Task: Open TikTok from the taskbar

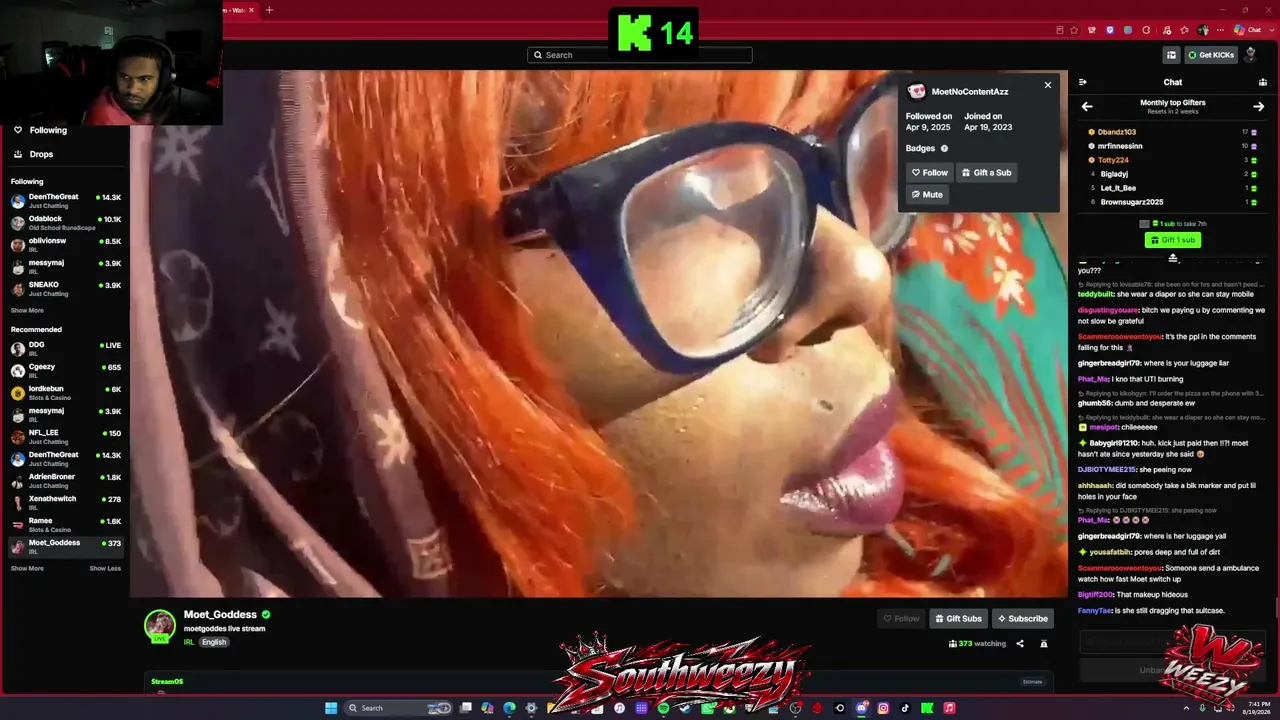Action: pos(905,708)
